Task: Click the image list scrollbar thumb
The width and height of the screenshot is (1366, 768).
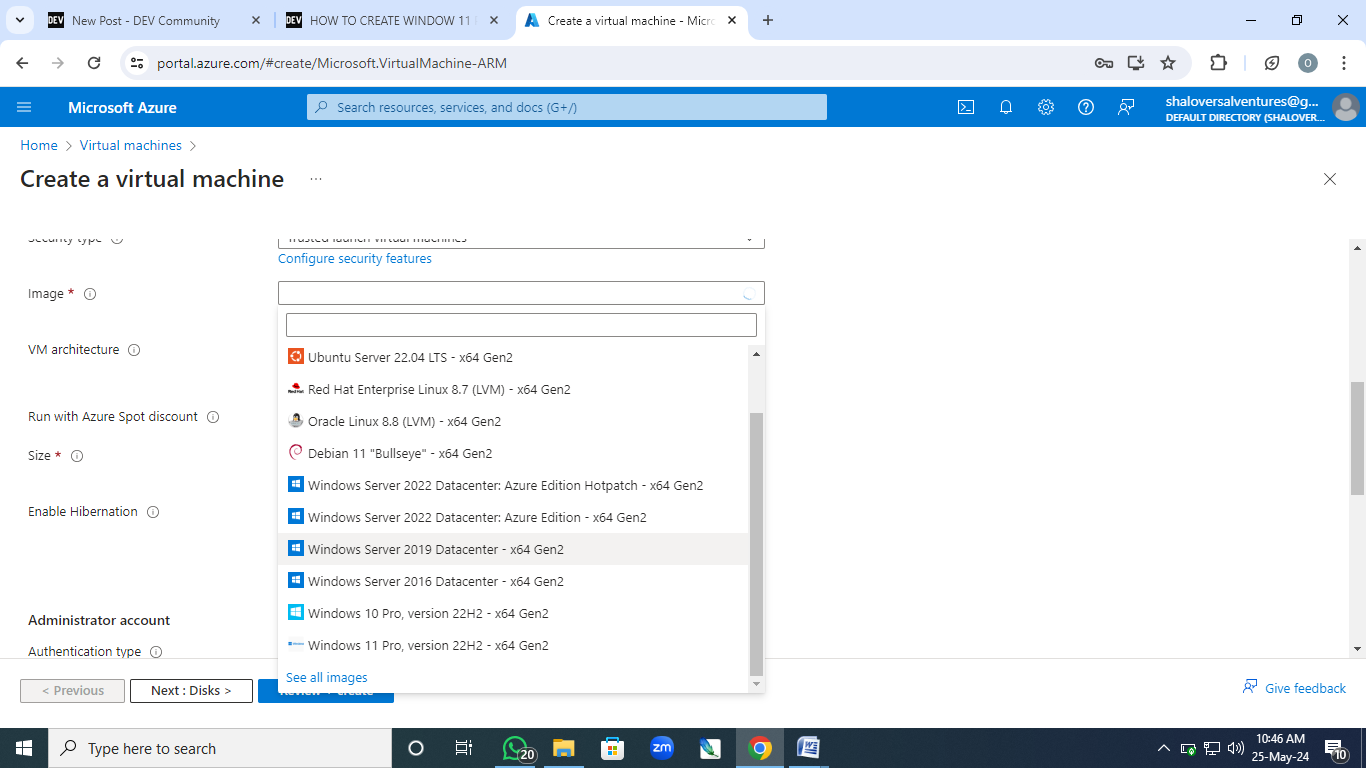Action: point(756,544)
